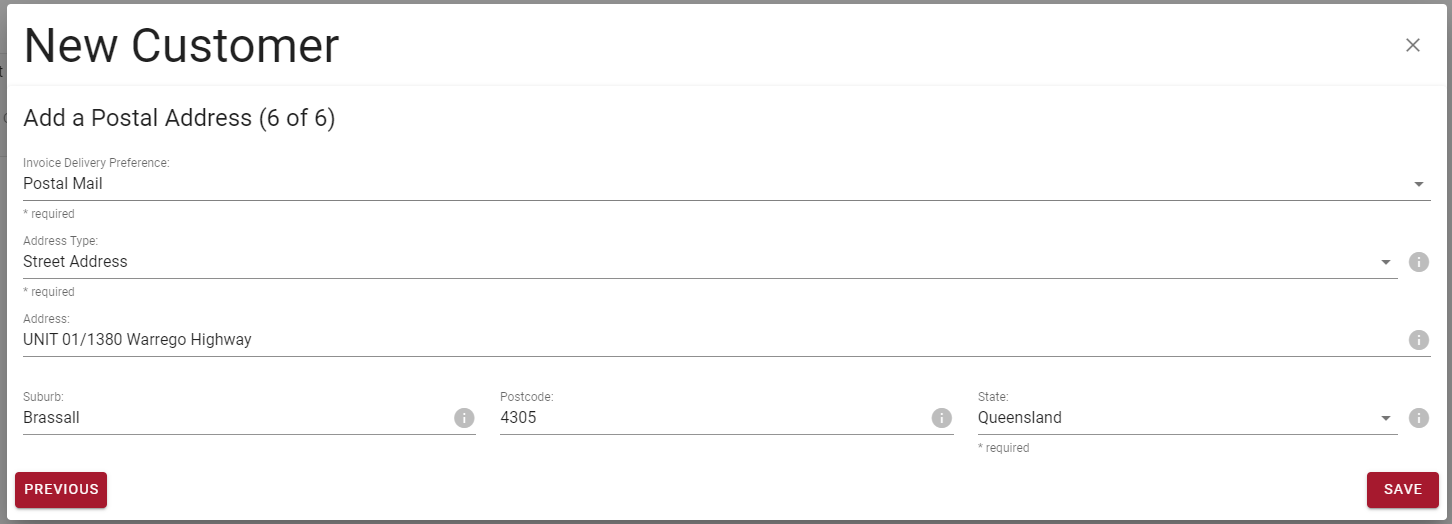Change the Queensland state selection

click(1020, 418)
